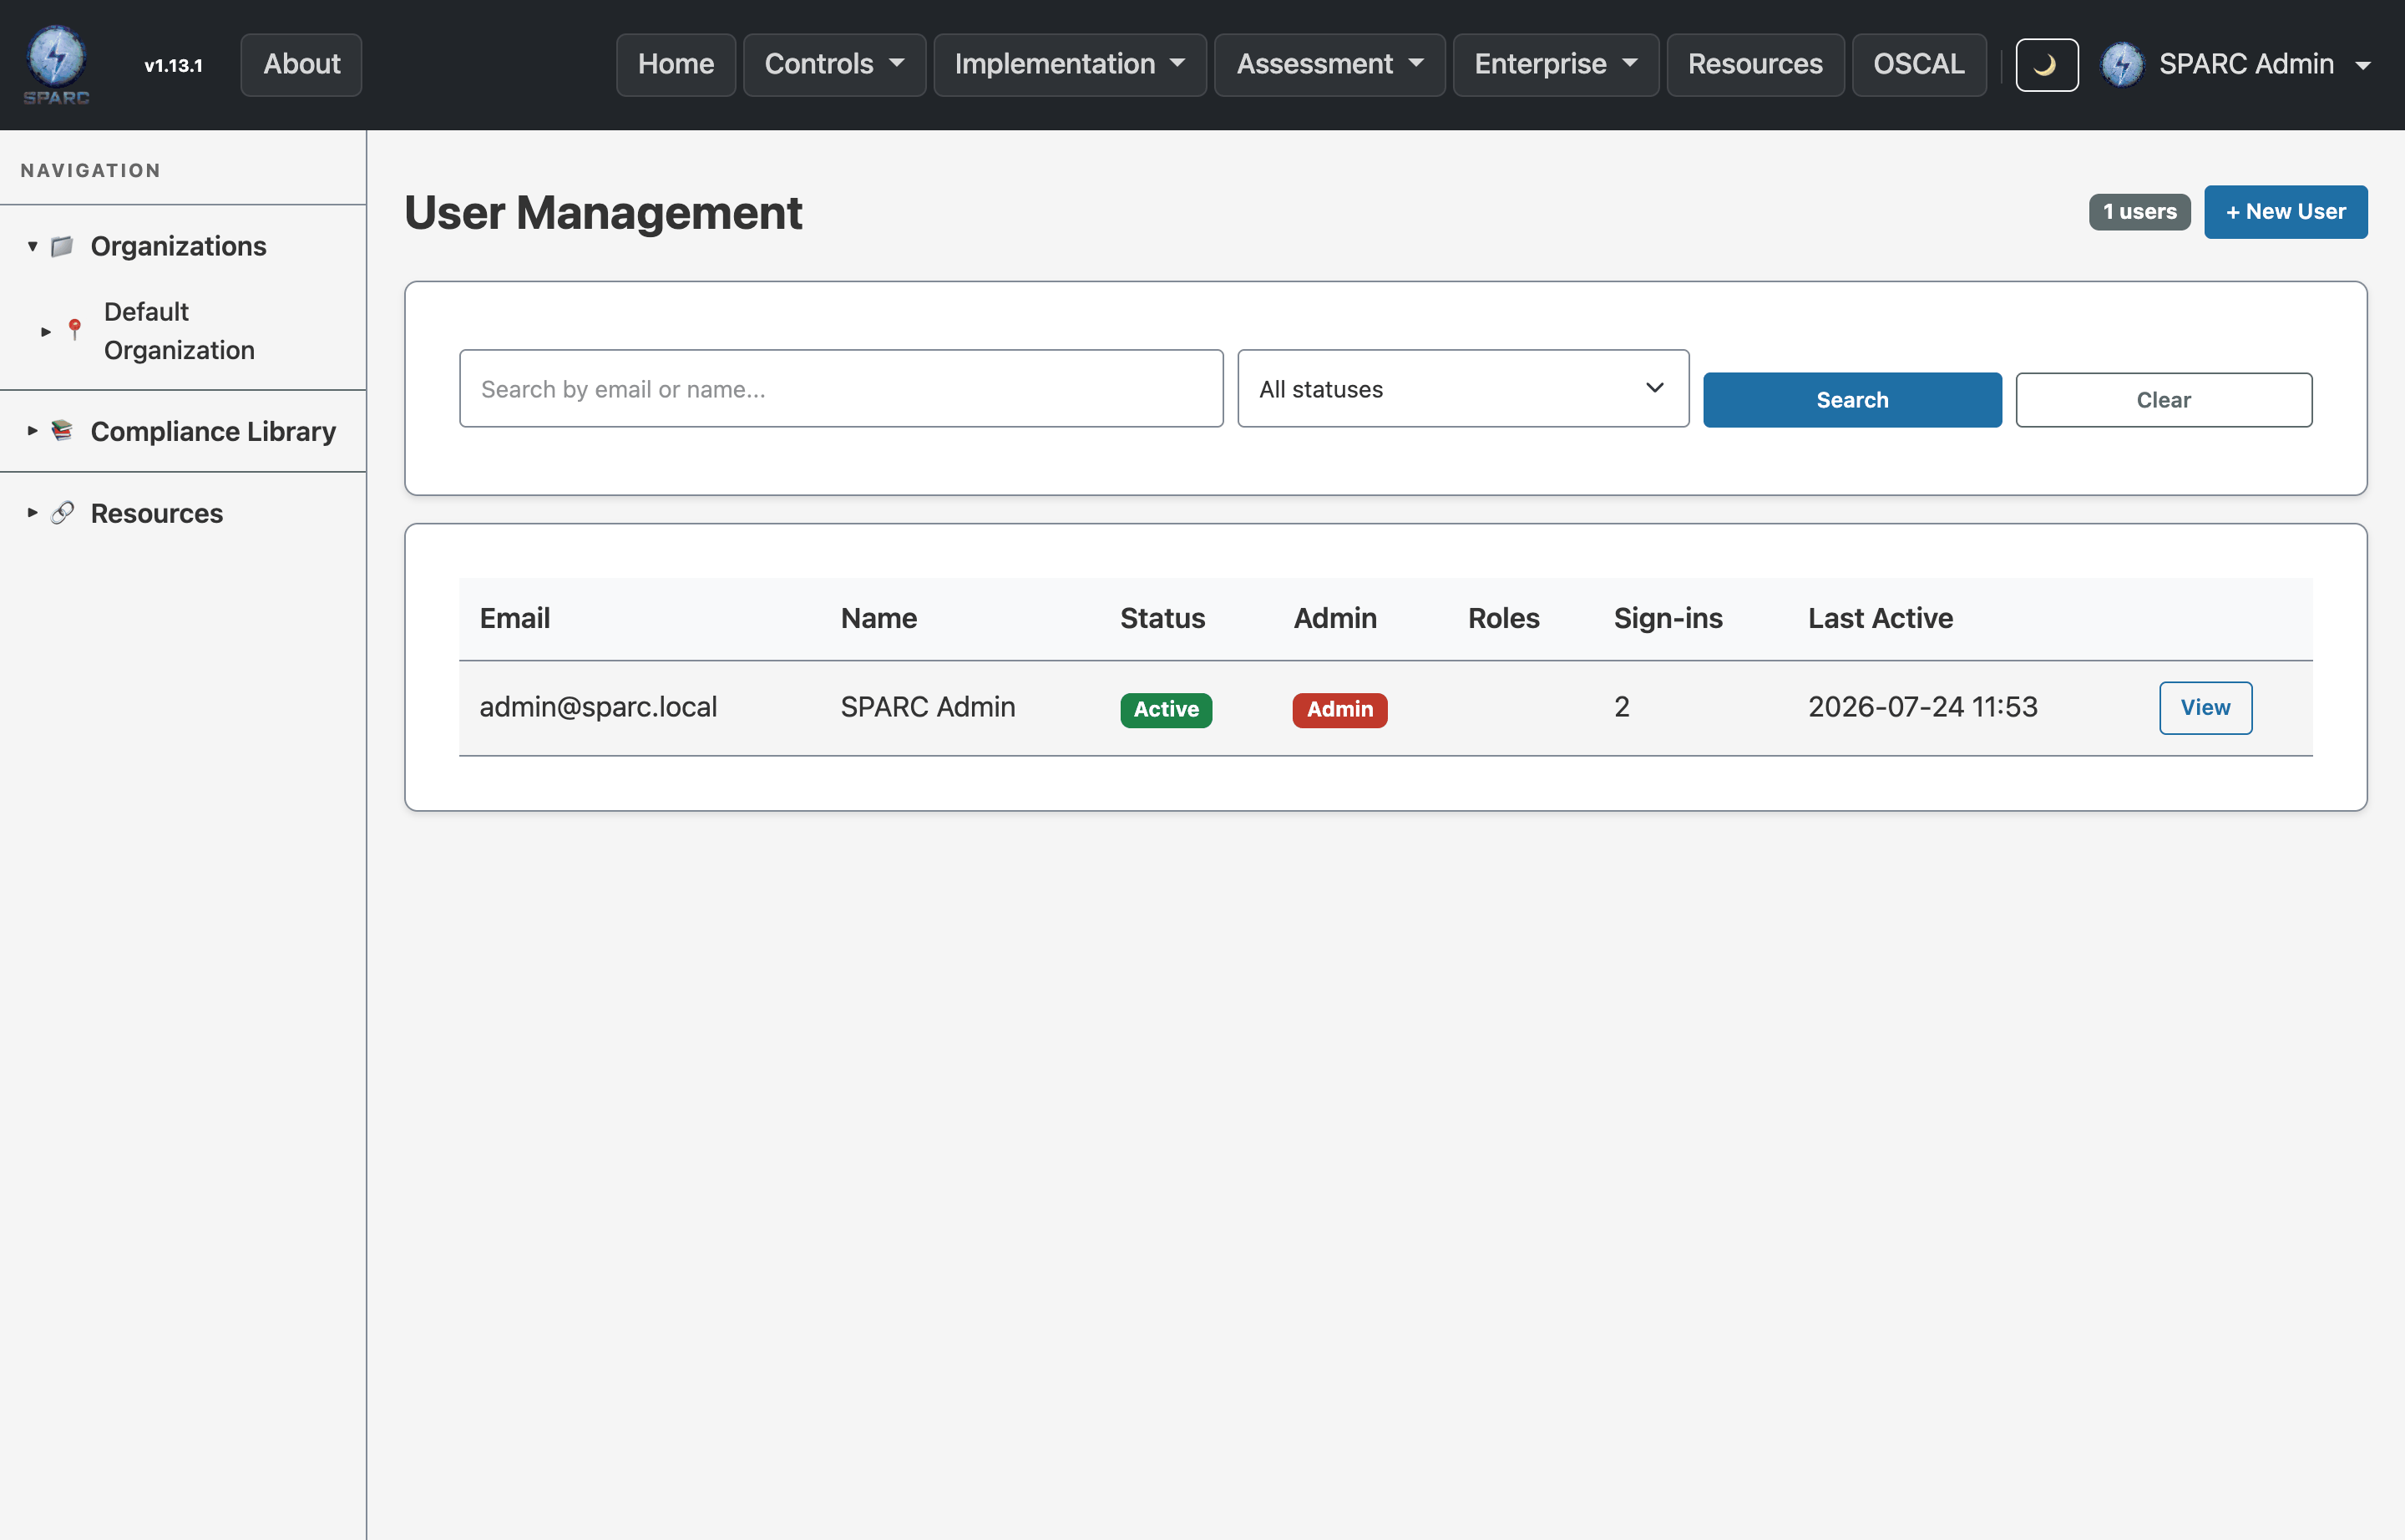Click the Sign-ins column header
The image size is (2405, 1540).
point(1667,618)
